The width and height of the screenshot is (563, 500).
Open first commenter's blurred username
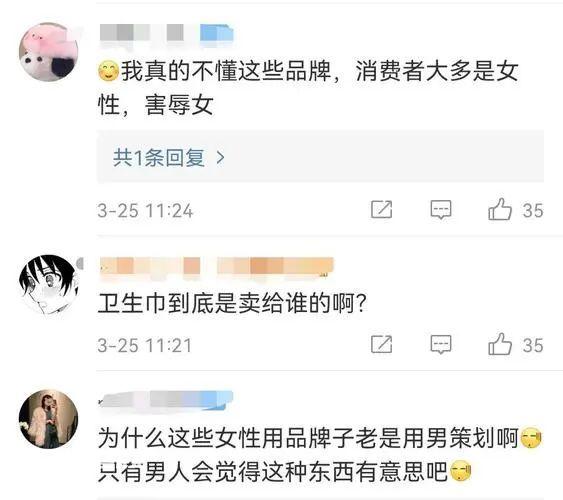point(166,34)
